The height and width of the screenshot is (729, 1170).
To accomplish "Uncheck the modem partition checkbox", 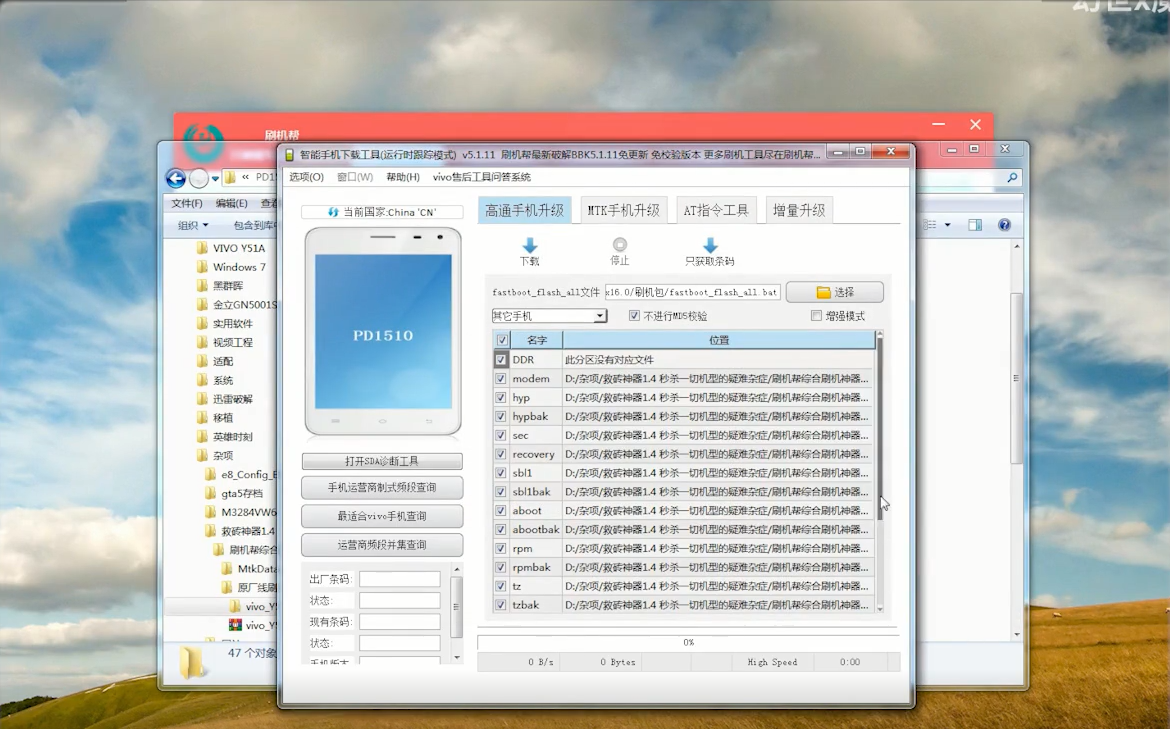I will point(501,378).
